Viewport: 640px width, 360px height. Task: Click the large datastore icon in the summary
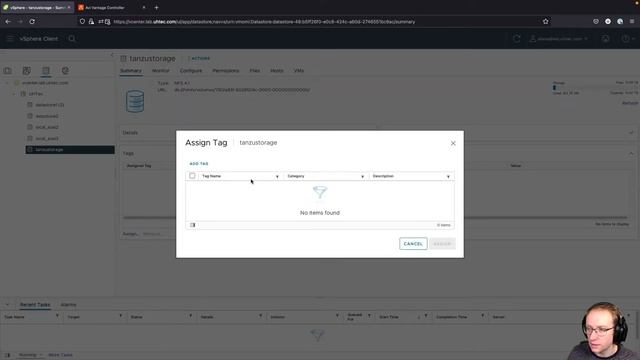pyautogui.click(x=135, y=101)
